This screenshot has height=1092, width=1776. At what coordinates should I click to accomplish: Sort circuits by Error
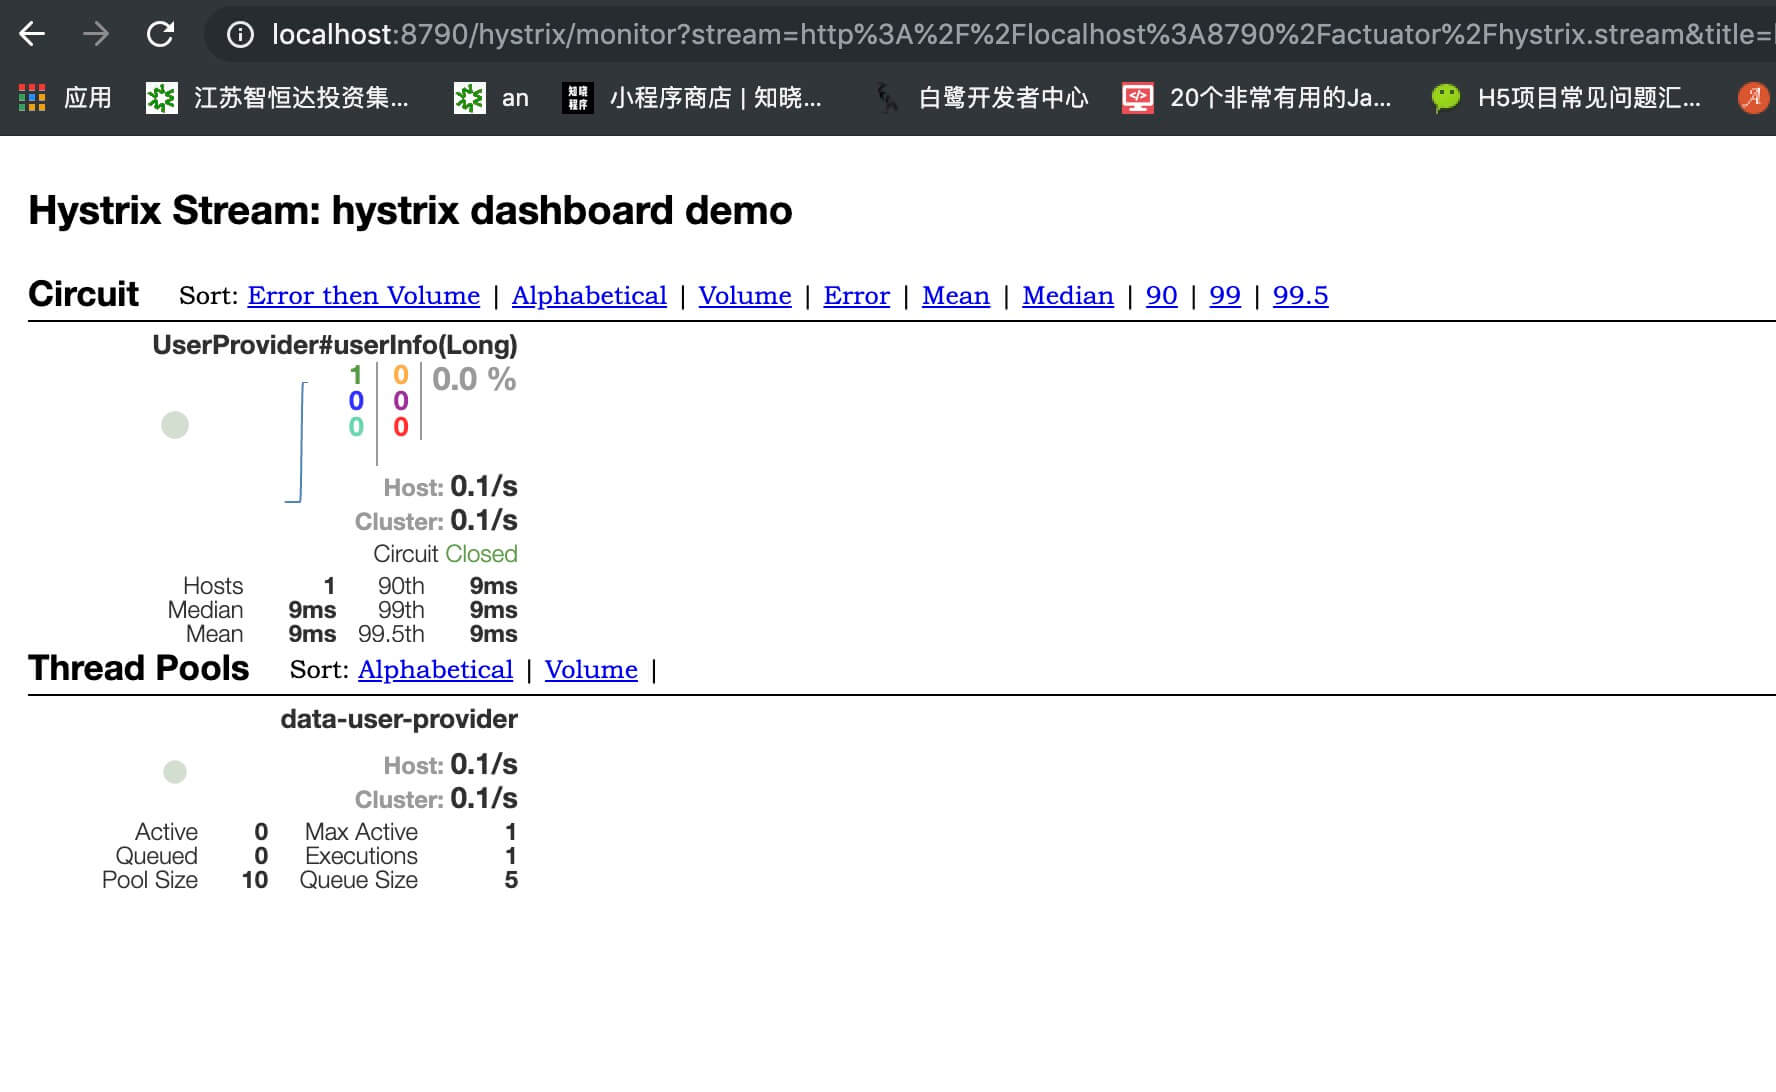click(x=856, y=296)
